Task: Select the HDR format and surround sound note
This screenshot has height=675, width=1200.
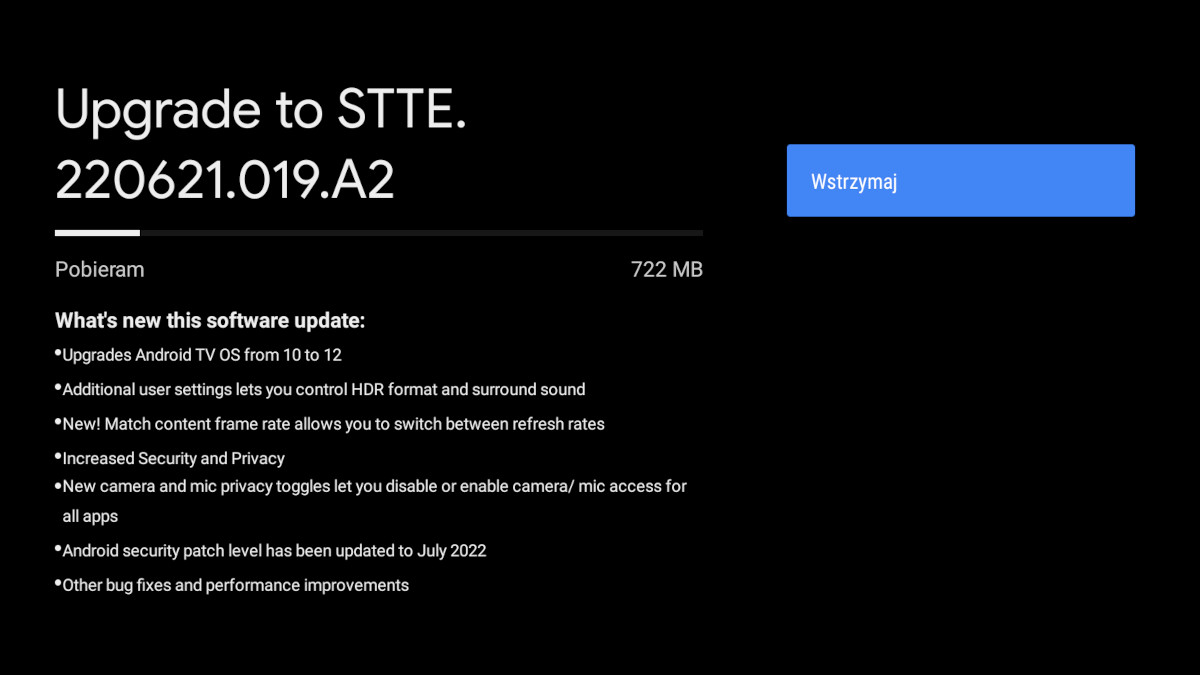Action: point(323,389)
